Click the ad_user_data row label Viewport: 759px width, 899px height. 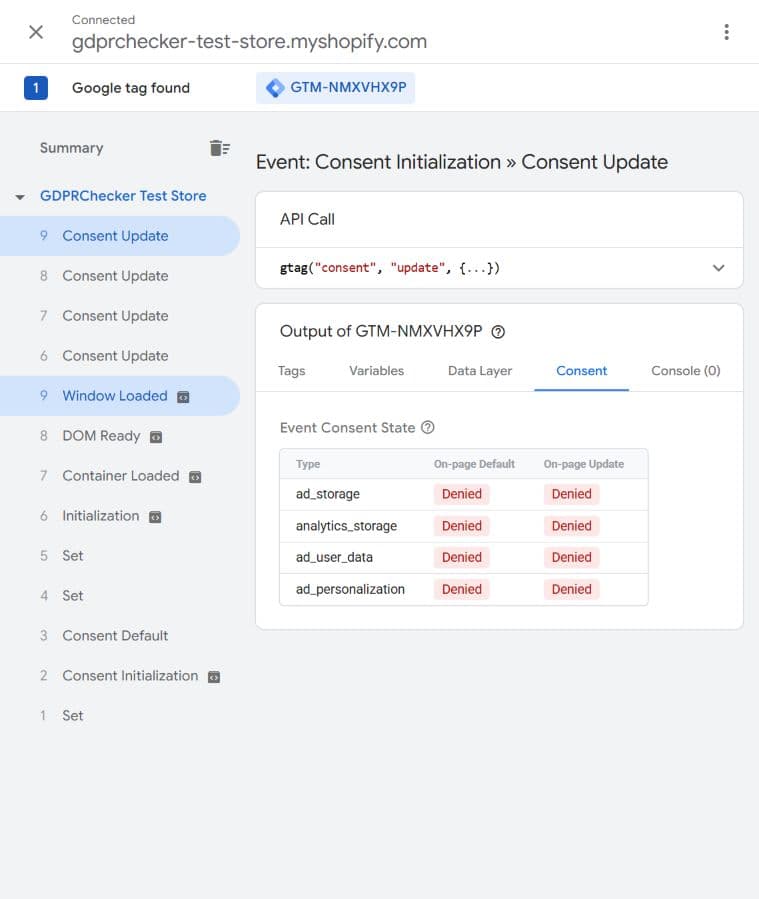(334, 557)
